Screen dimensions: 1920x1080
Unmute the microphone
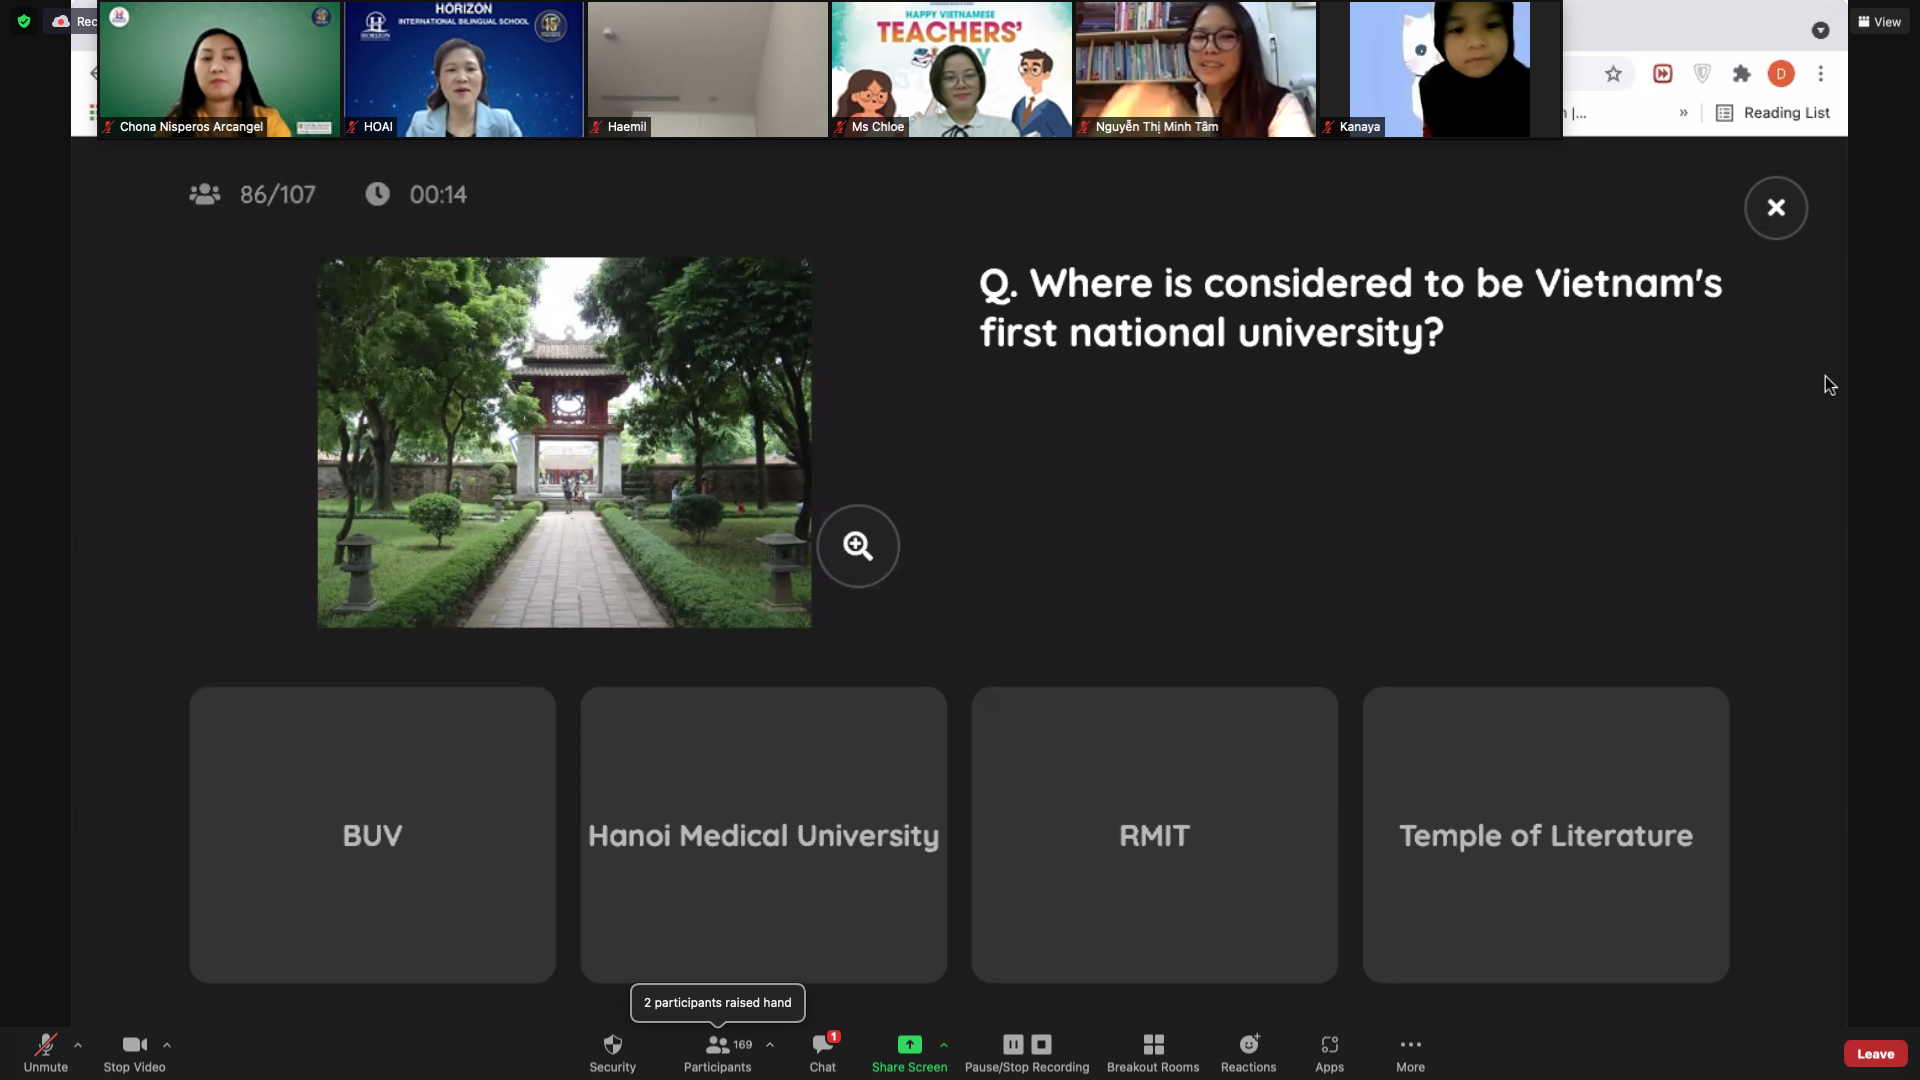tap(45, 1053)
